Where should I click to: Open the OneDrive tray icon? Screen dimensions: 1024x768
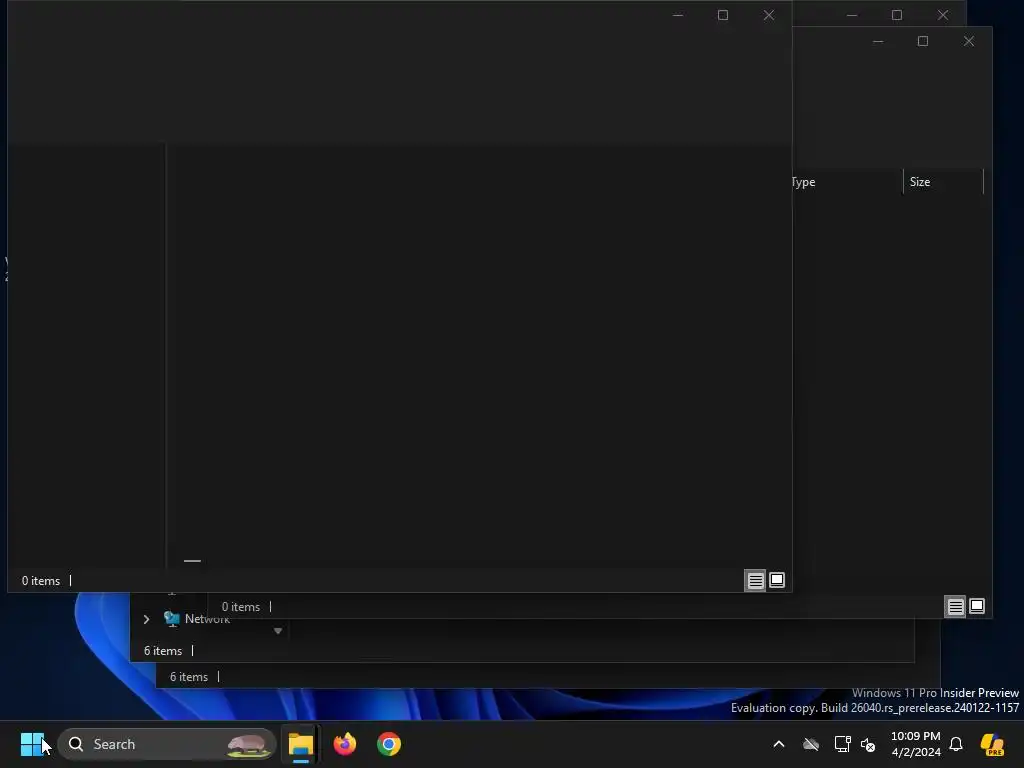811,744
